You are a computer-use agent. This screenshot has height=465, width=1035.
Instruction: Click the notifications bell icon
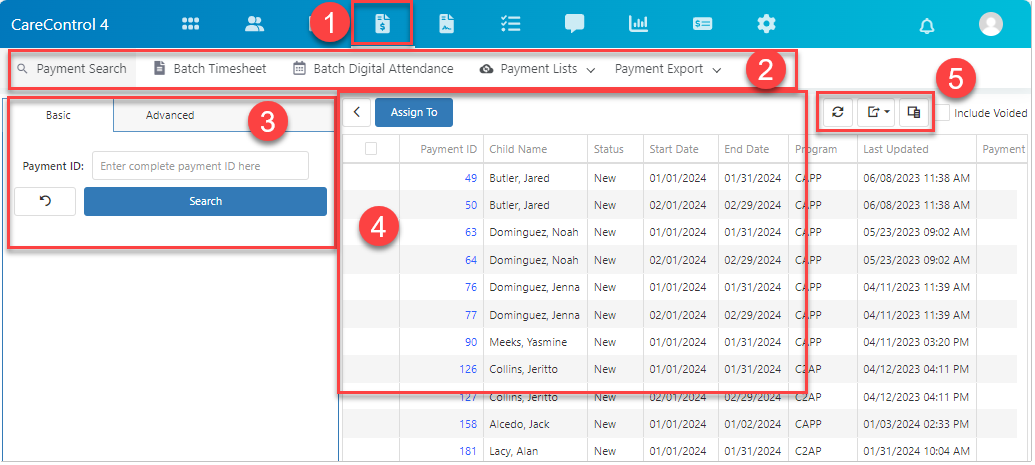[927, 26]
